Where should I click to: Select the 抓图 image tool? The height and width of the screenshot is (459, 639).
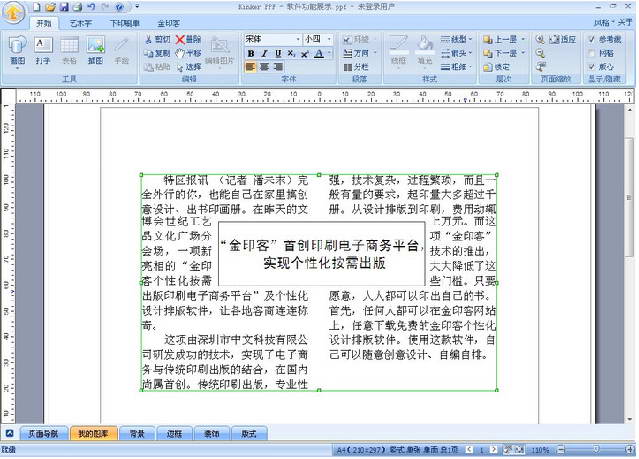click(95, 50)
